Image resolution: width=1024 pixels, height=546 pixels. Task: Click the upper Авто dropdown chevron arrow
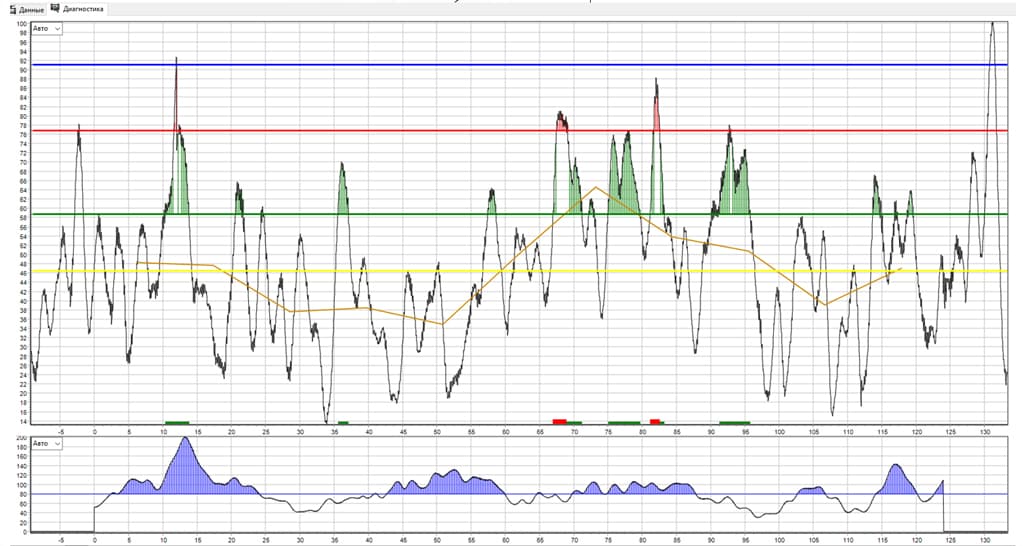tap(57, 29)
